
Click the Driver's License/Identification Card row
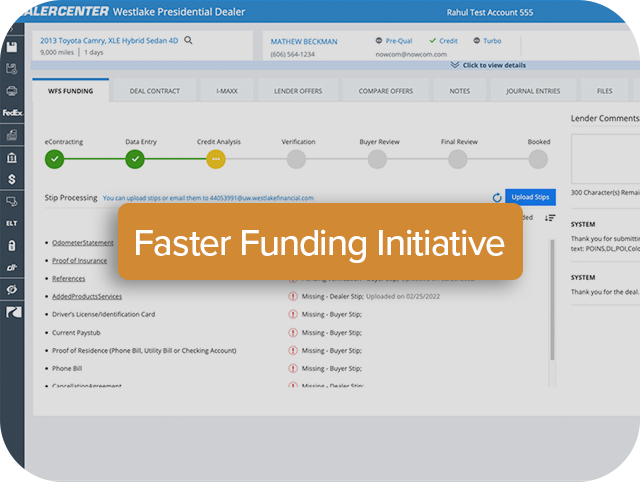(104, 314)
